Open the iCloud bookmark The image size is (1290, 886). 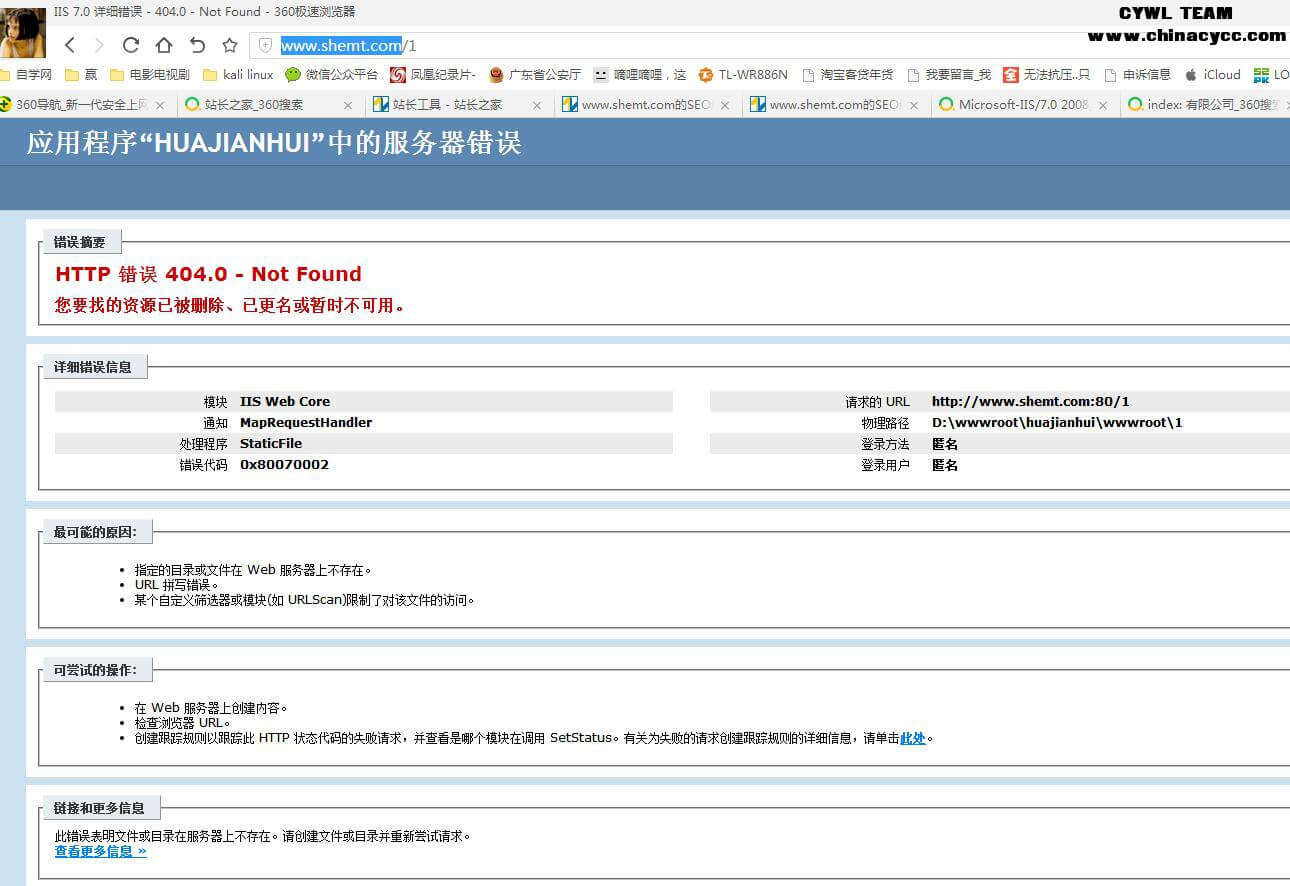(x=1212, y=75)
